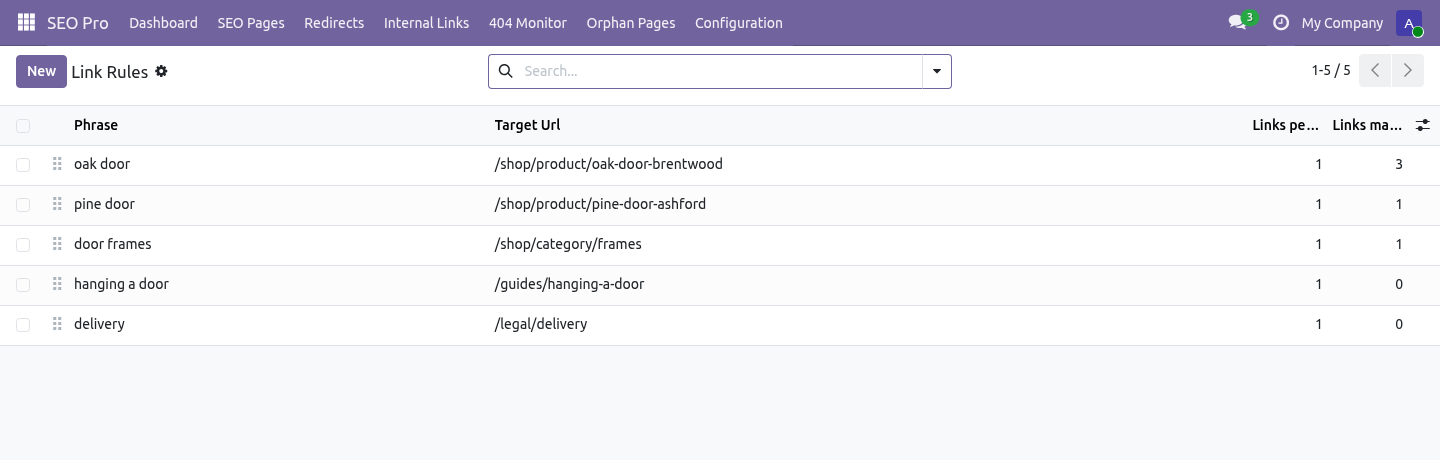Image resolution: width=1440 pixels, height=460 pixels.
Task: Sort by the Target Url column header
Action: coord(527,125)
